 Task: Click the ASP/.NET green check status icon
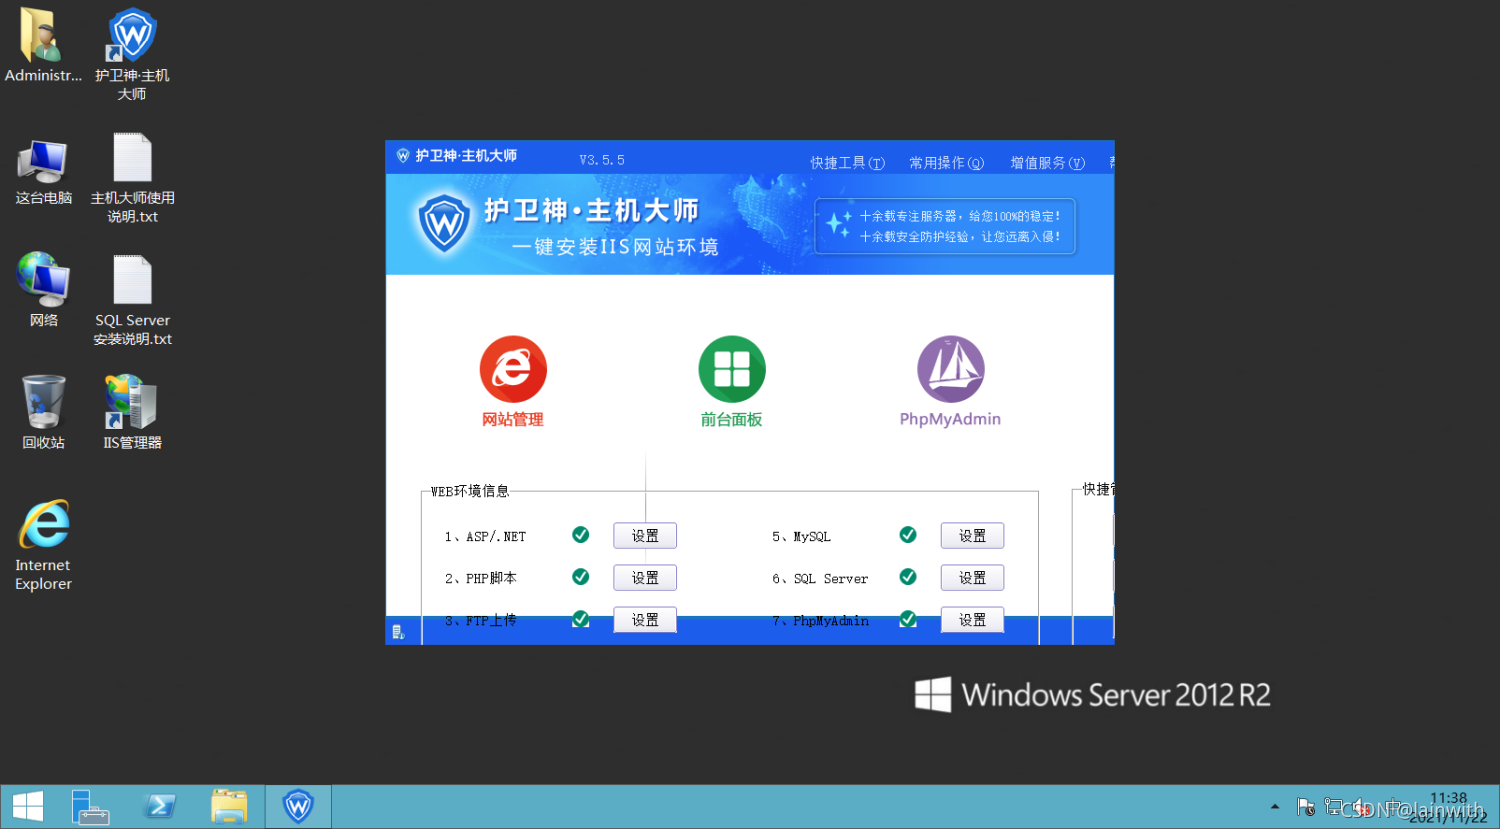coord(580,535)
